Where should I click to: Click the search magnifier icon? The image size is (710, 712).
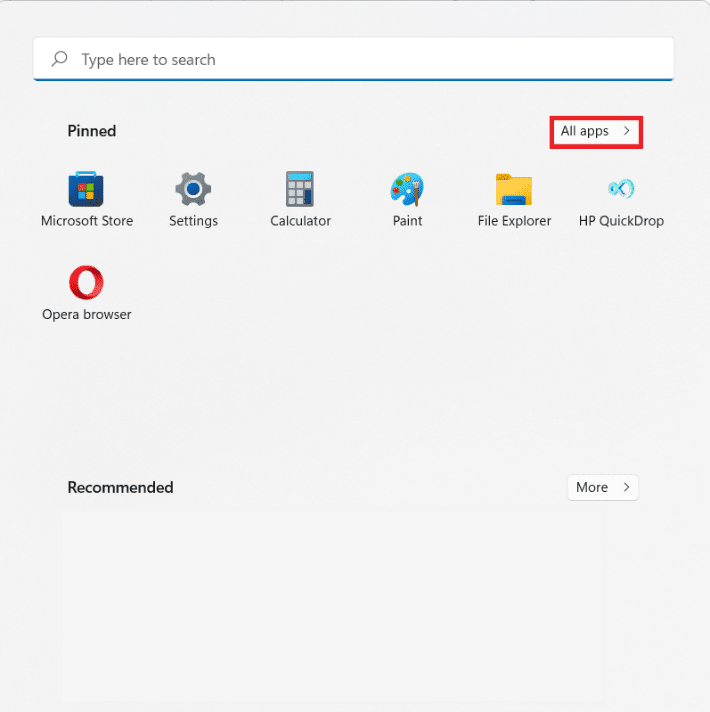pyautogui.click(x=59, y=59)
